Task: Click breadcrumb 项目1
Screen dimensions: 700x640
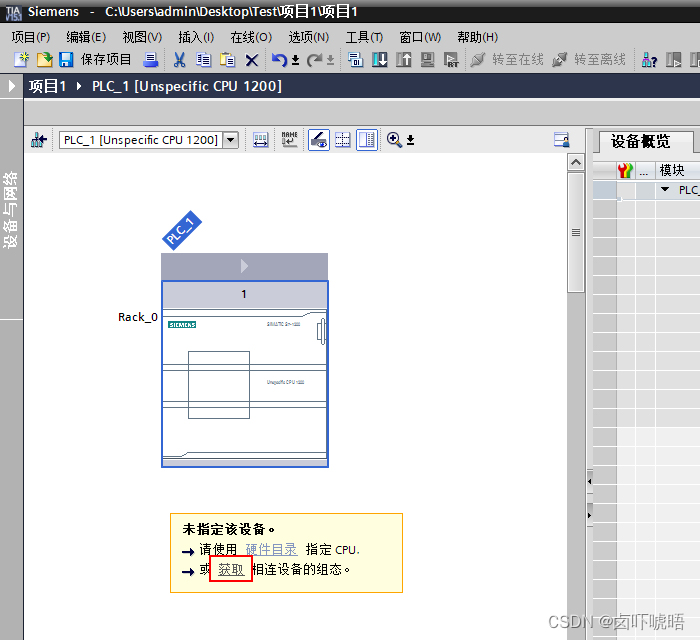Action: pyautogui.click(x=47, y=86)
